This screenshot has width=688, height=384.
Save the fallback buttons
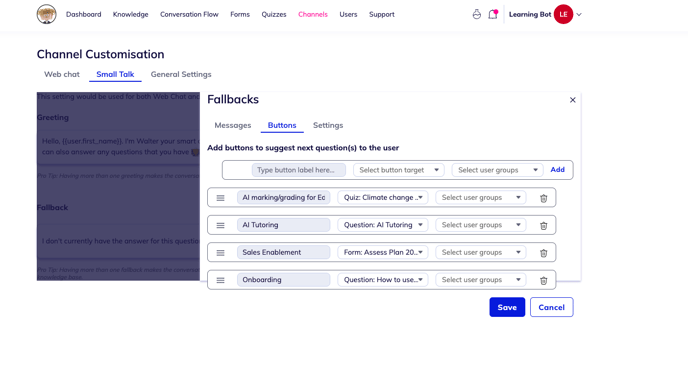507,307
